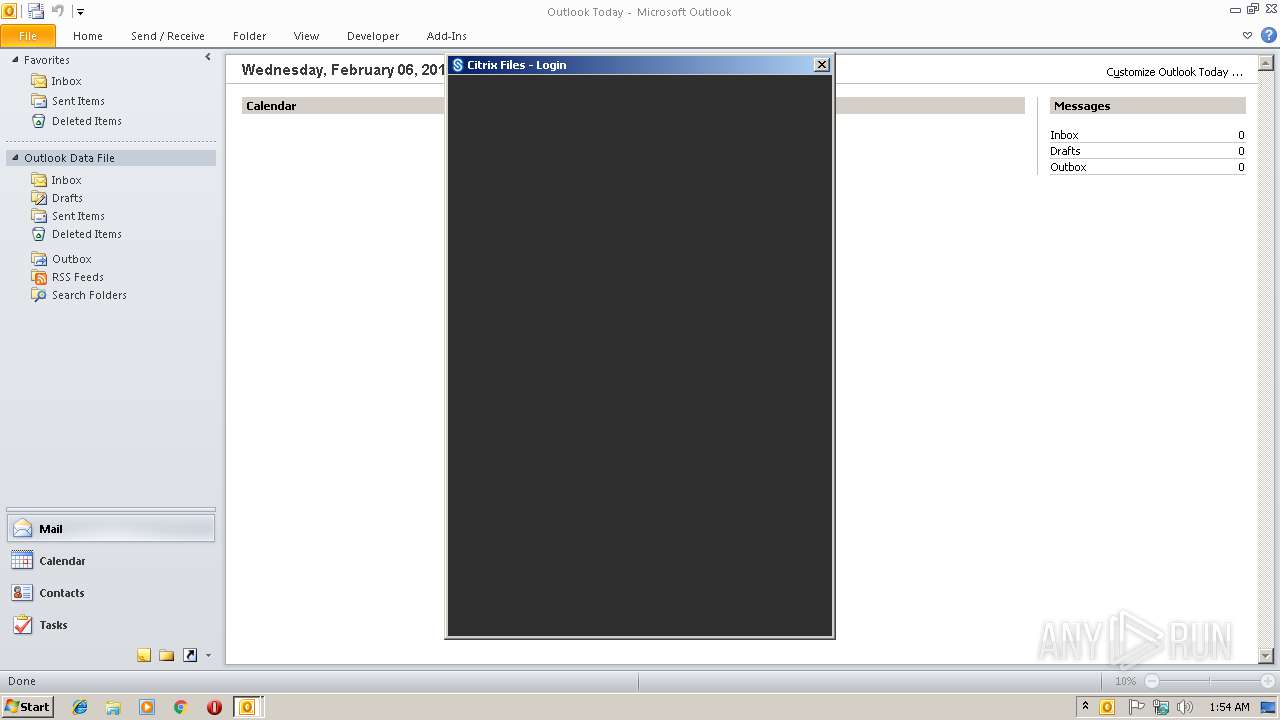Open the Add-Ins ribbon tab
The image size is (1280, 720).
click(447, 36)
